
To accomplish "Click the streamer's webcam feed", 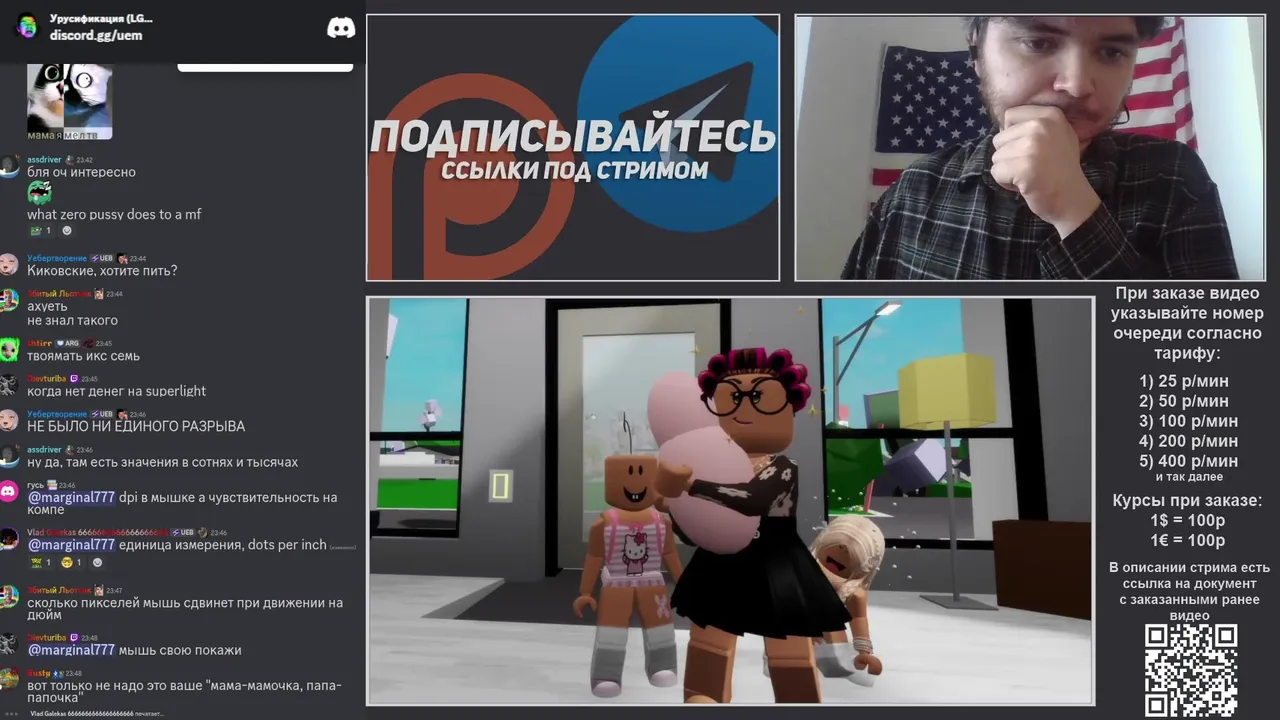I will coord(1030,148).
